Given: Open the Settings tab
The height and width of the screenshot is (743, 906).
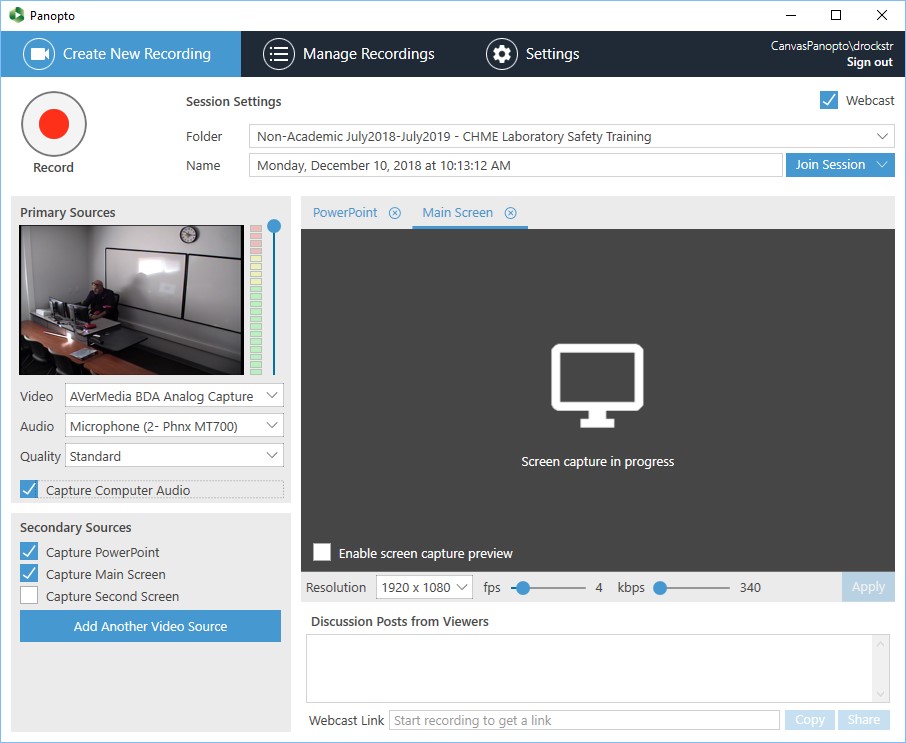Looking at the screenshot, I should point(533,54).
